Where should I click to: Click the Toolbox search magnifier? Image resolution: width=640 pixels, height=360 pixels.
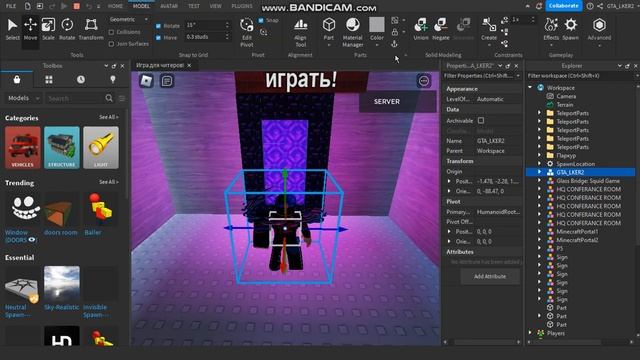[109, 98]
